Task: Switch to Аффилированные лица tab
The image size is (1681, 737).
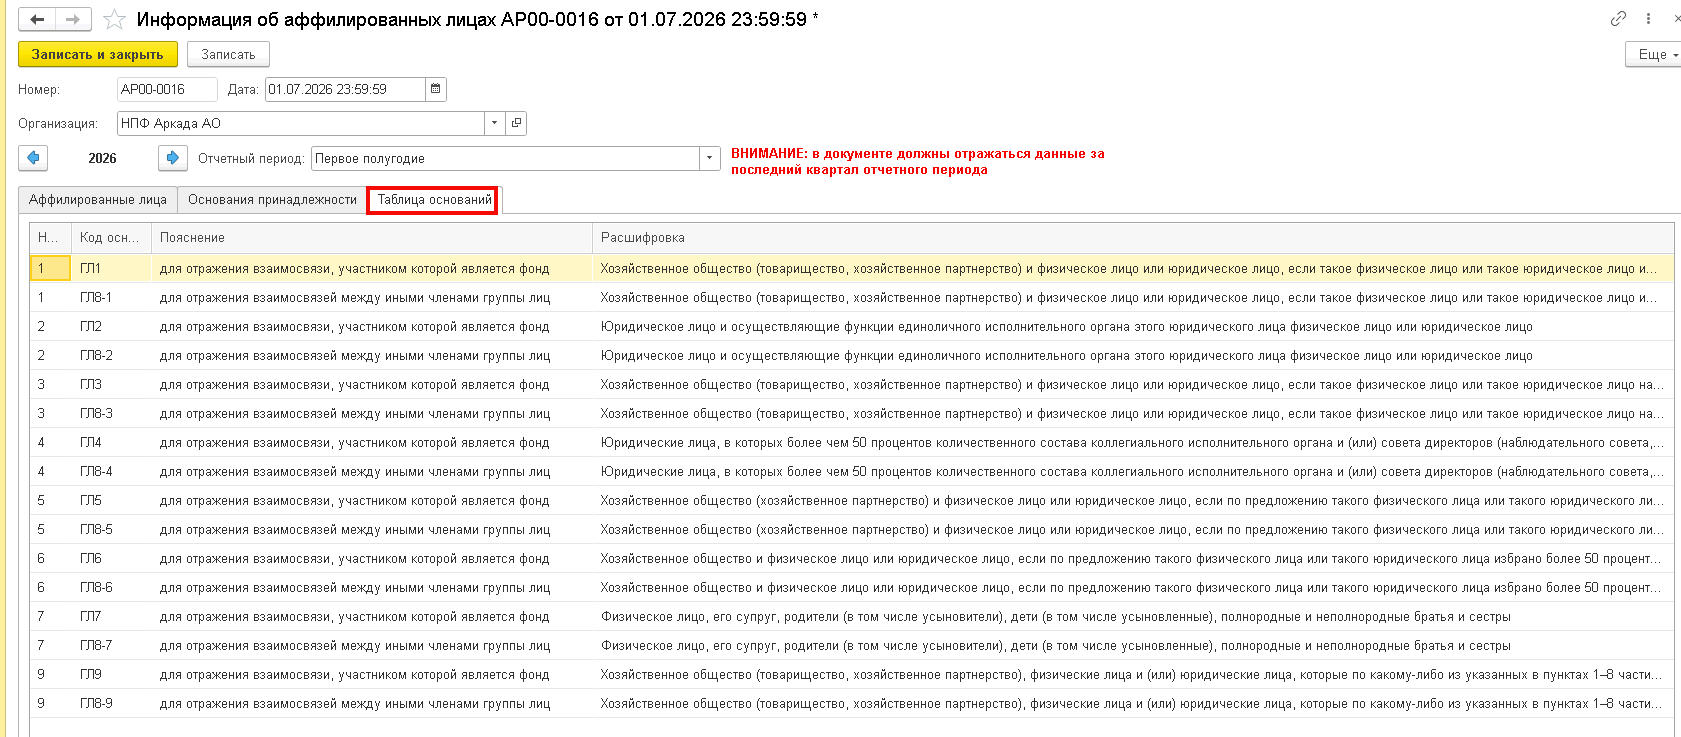Action: coord(98,200)
